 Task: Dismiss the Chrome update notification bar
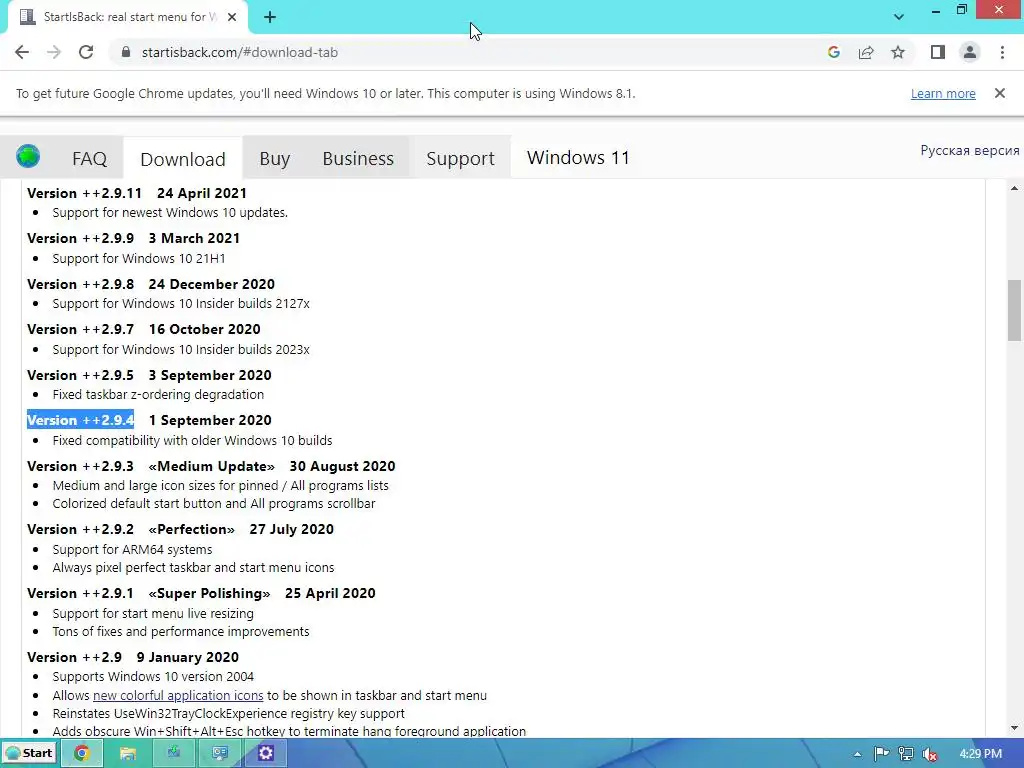(x=1000, y=93)
